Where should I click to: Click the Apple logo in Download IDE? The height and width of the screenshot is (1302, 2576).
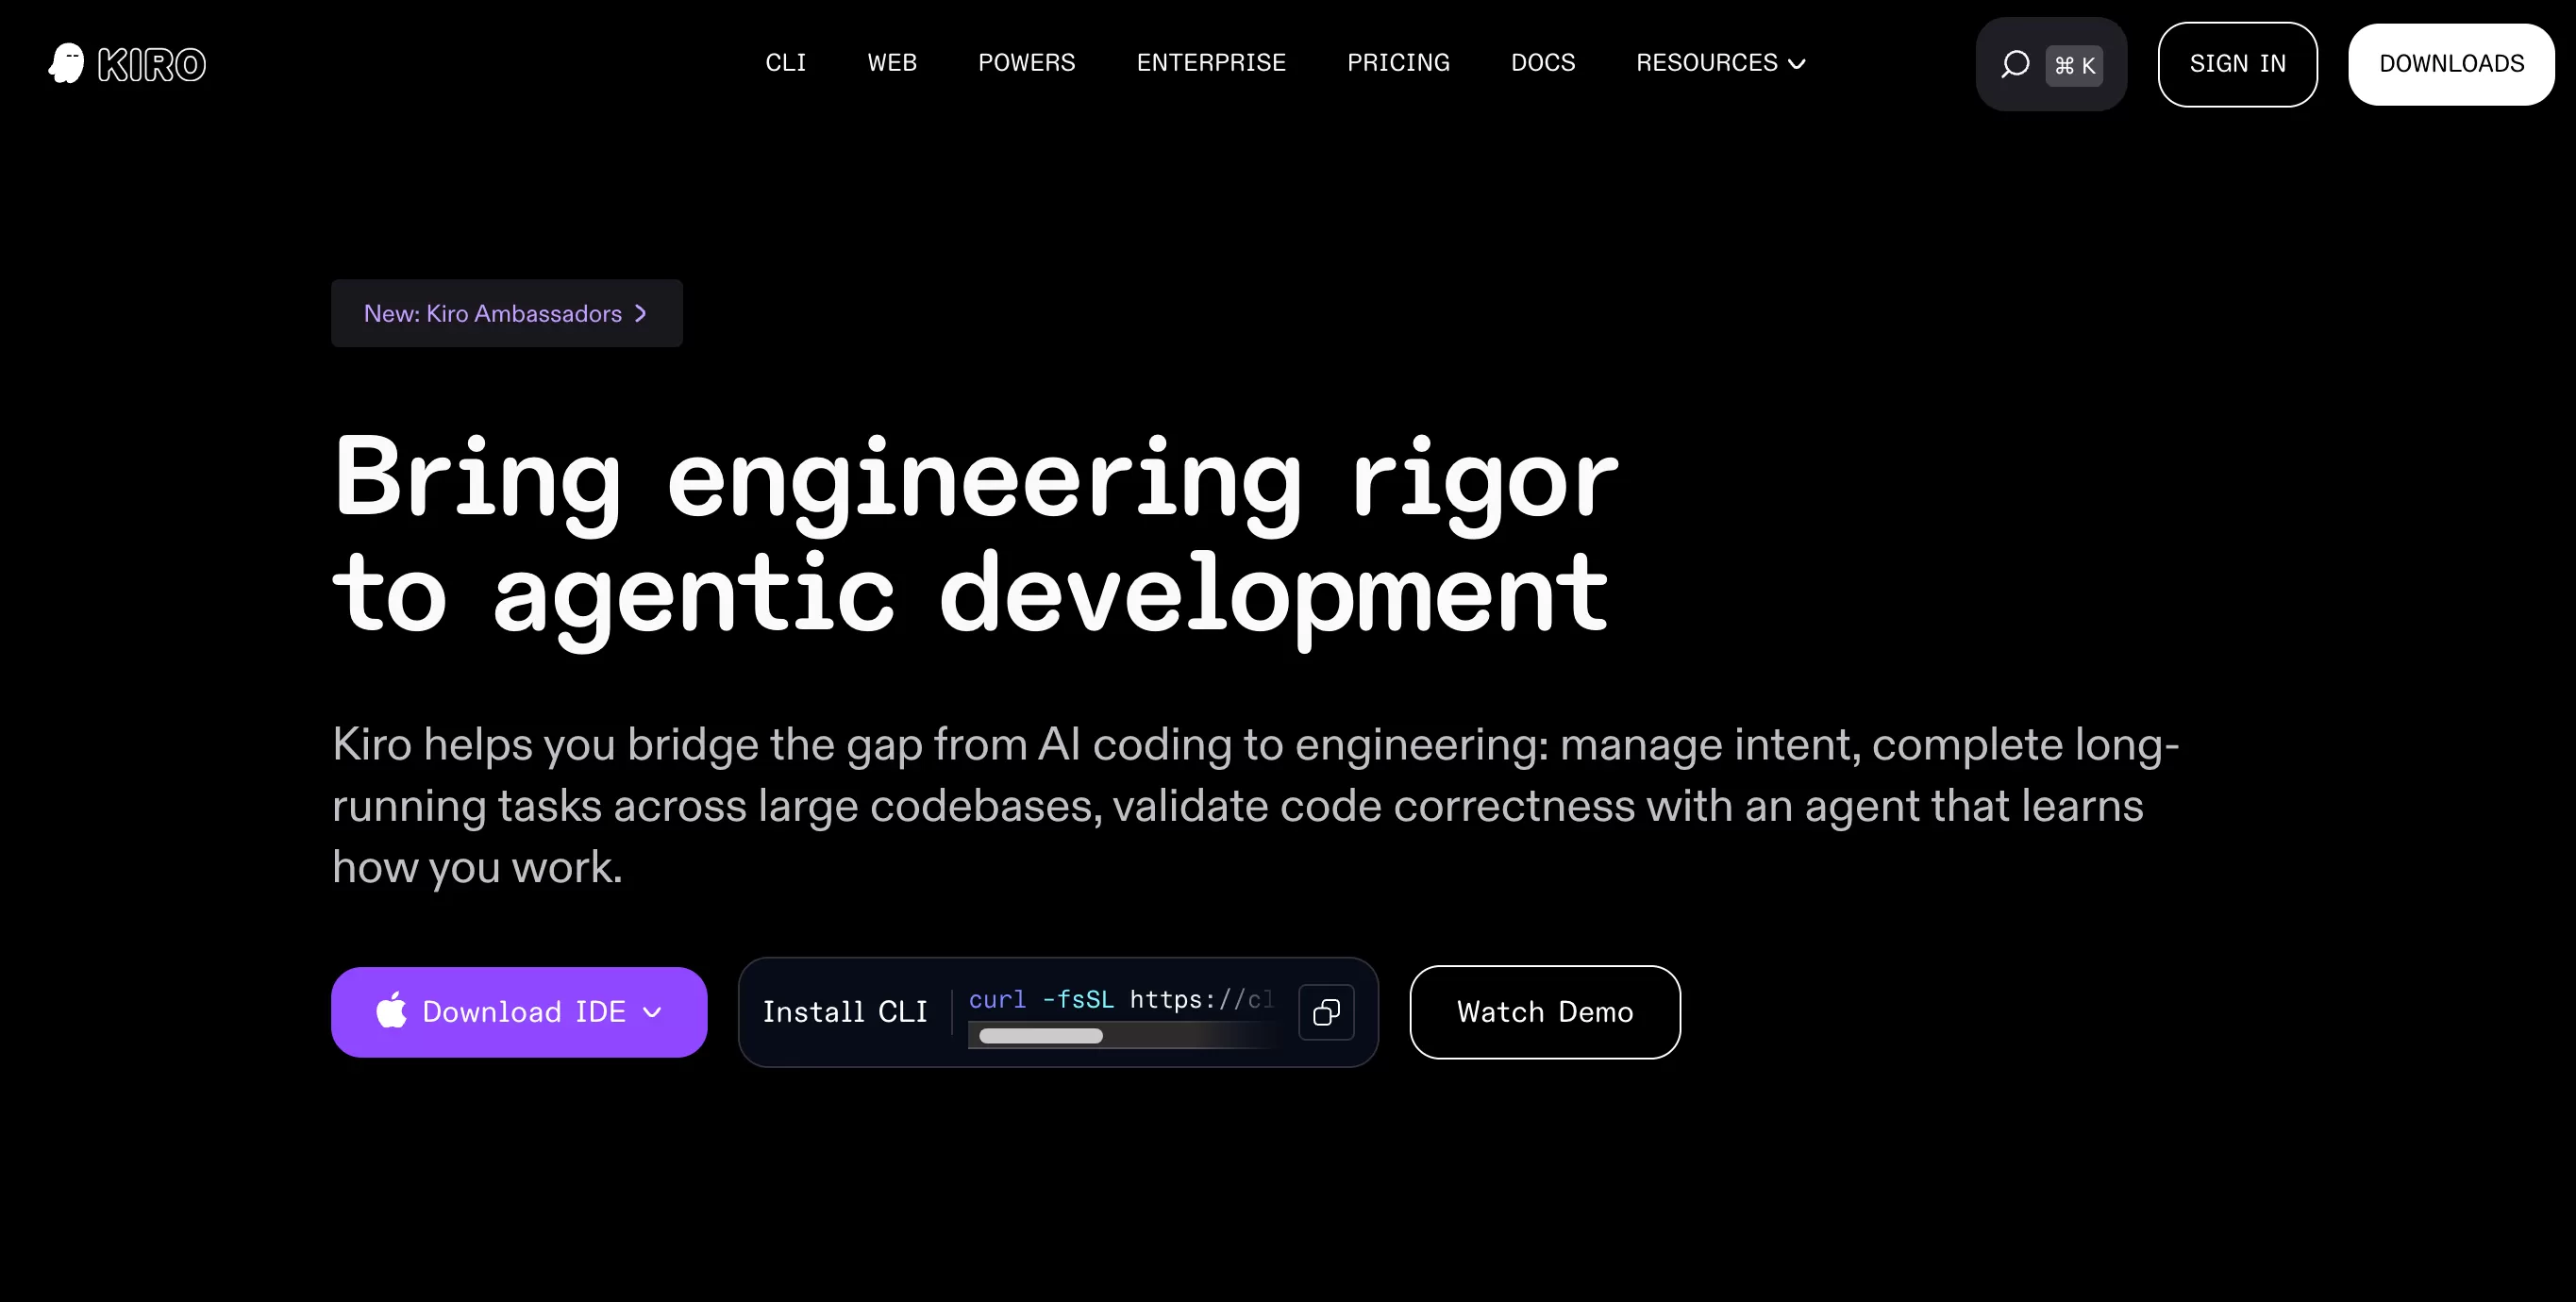coord(391,1010)
